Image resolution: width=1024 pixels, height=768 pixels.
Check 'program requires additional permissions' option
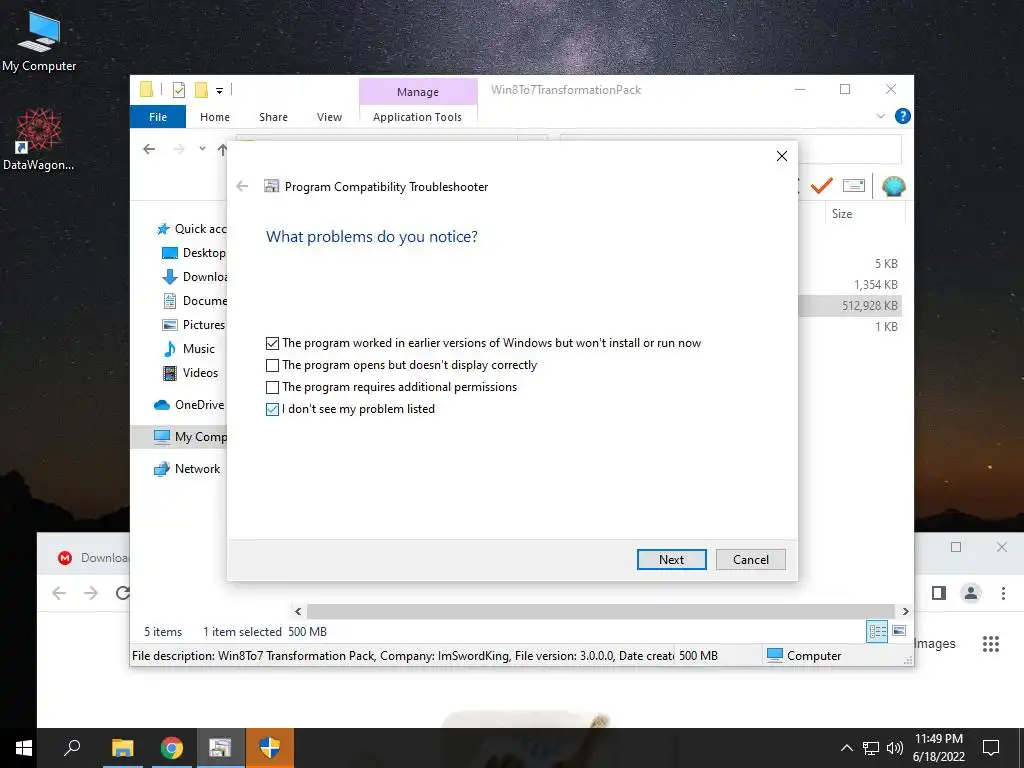tap(272, 387)
